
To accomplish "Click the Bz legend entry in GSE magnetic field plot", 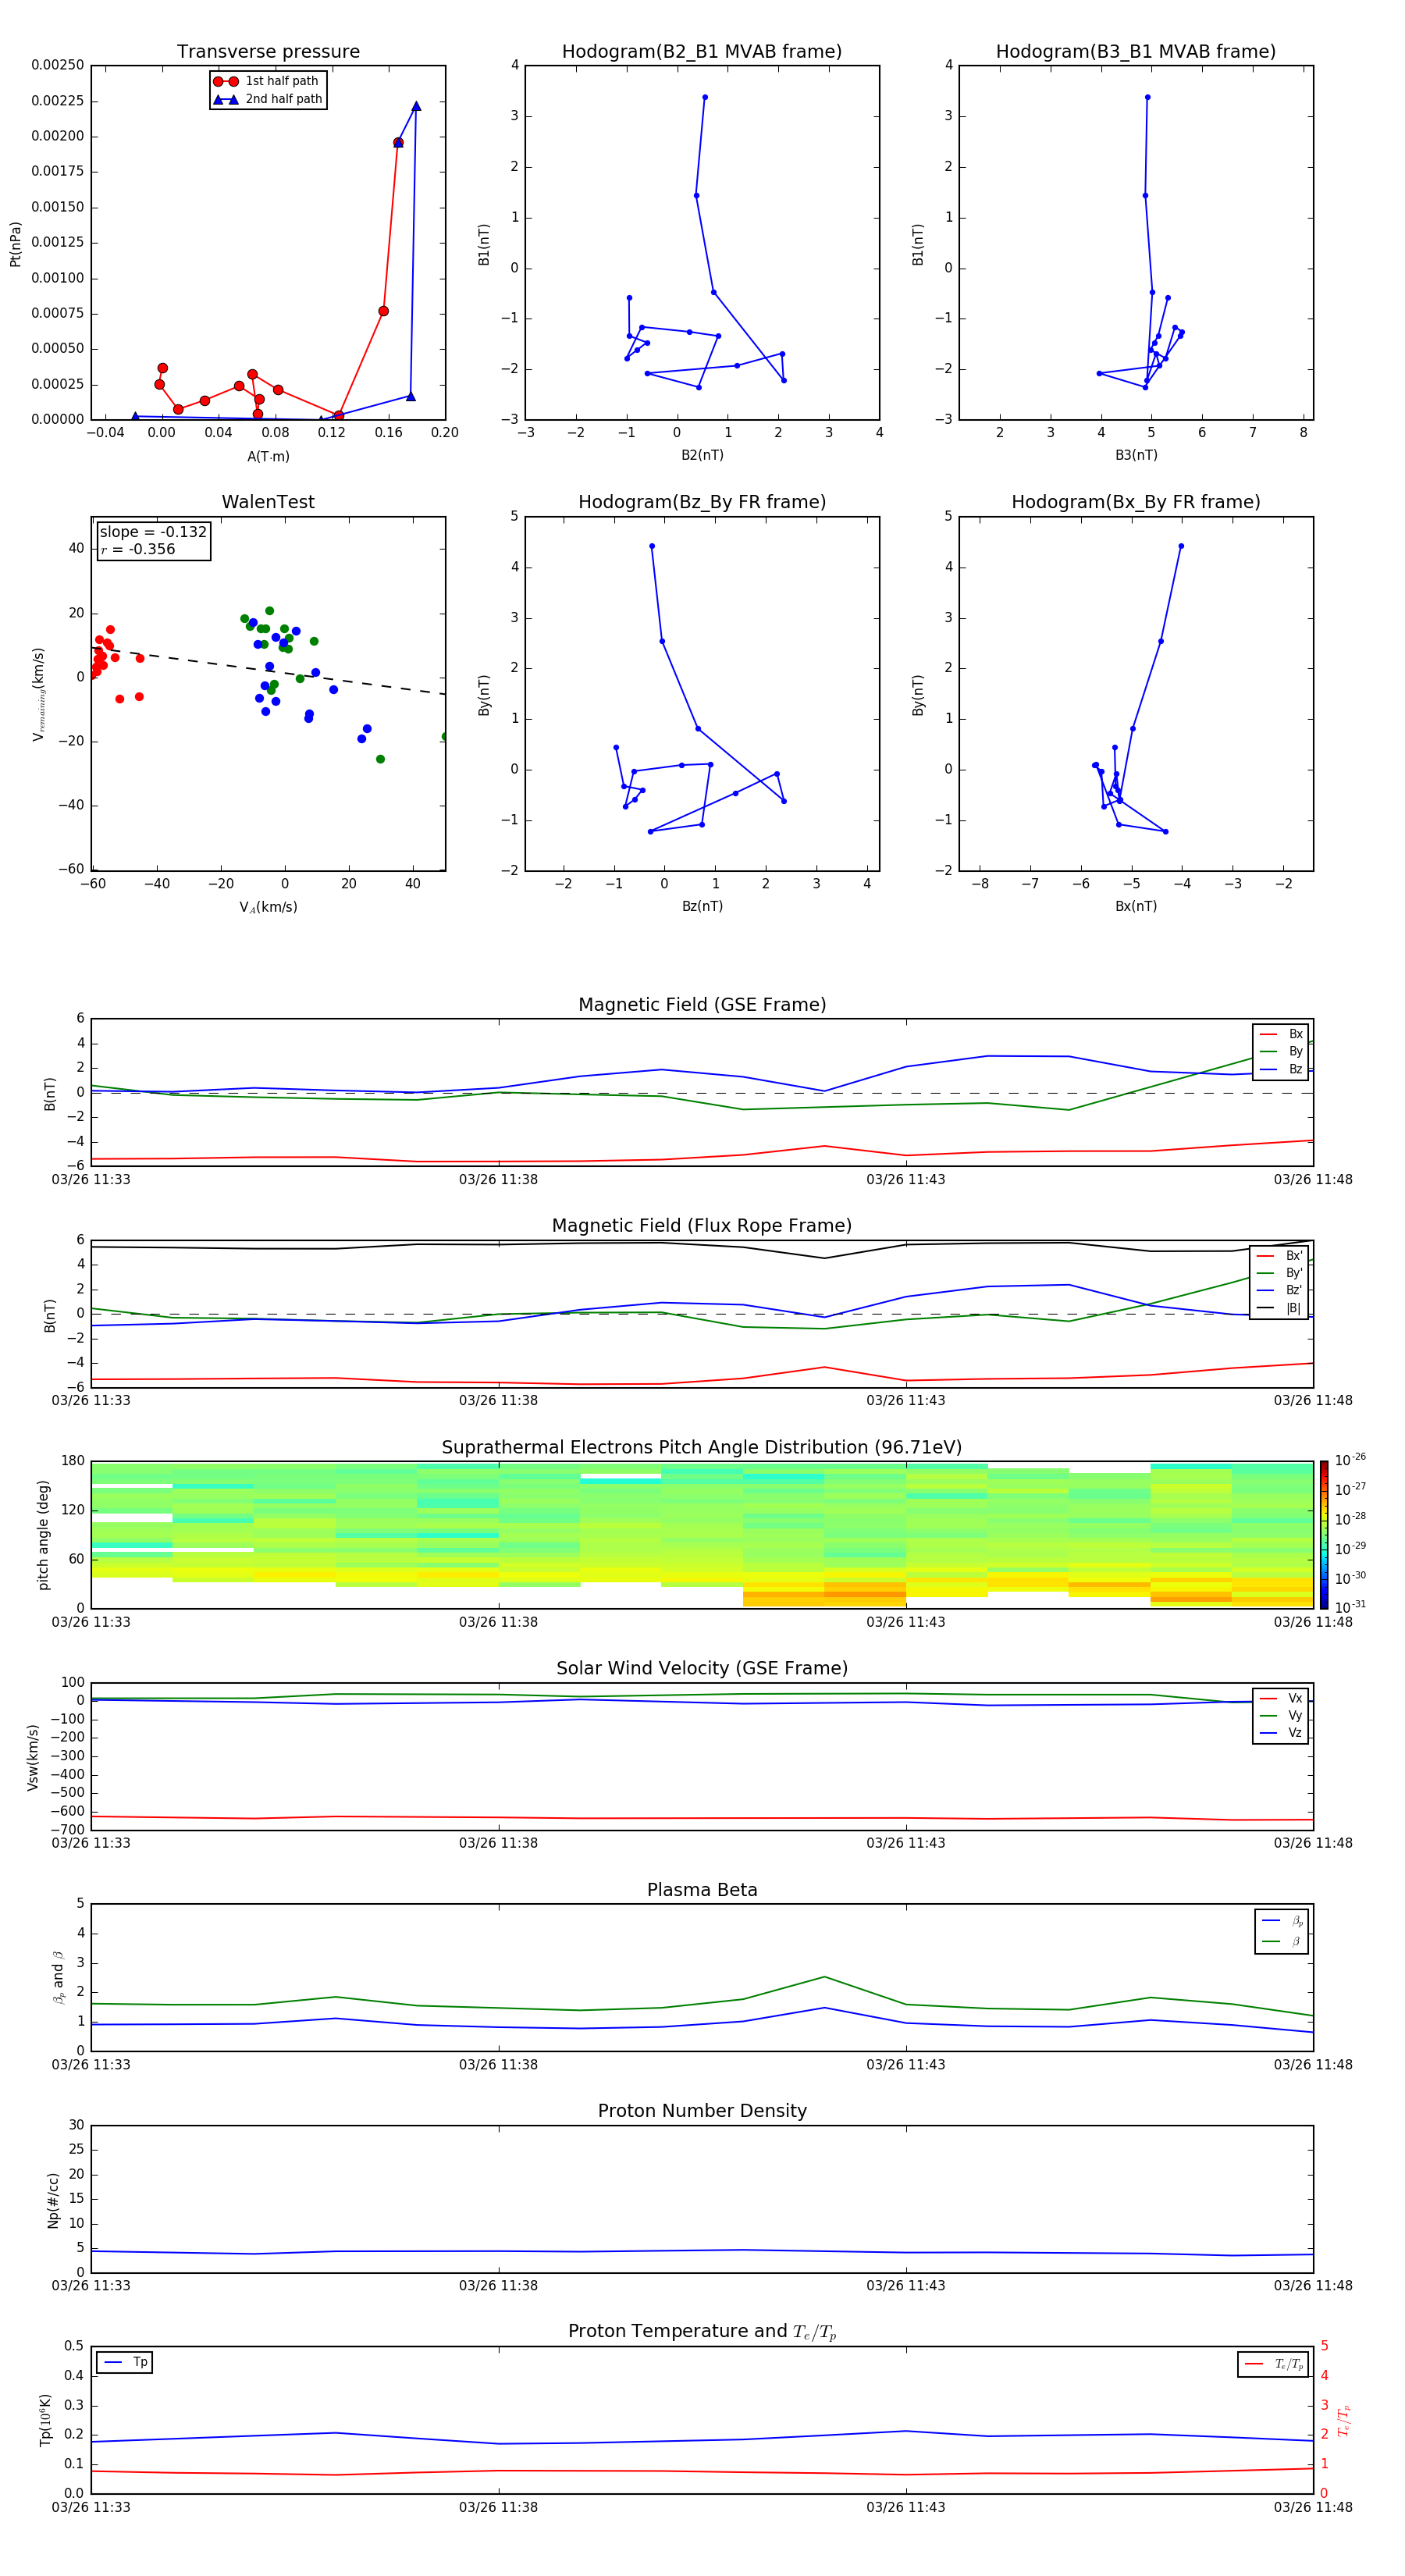I will [x=1281, y=1069].
